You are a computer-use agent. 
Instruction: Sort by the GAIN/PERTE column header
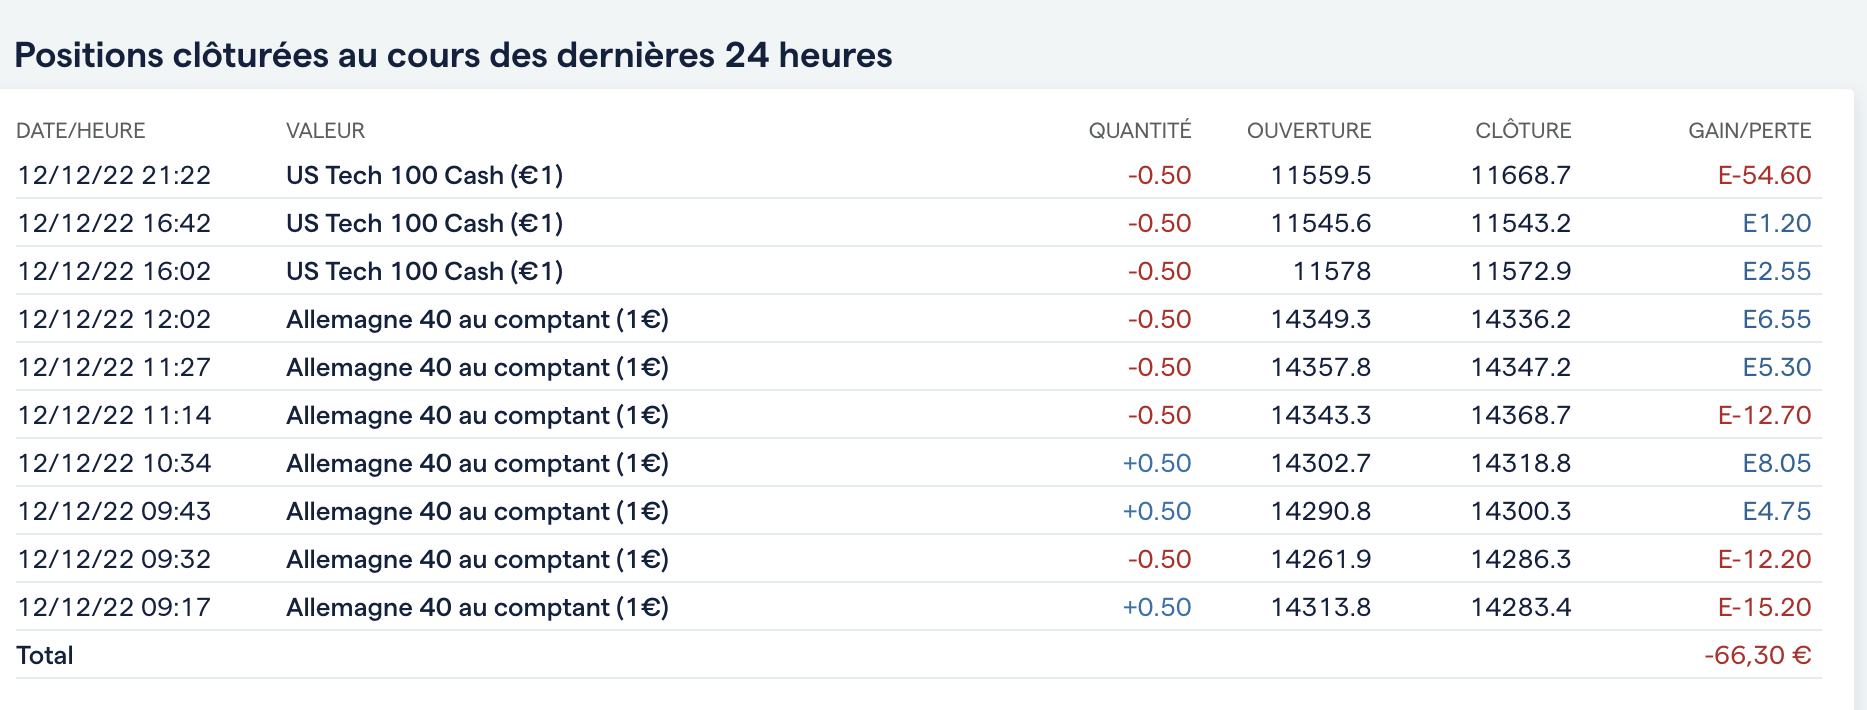pyautogui.click(x=1749, y=131)
